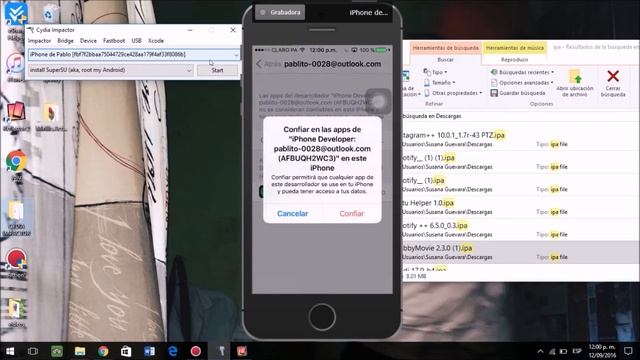Tap the iPhone home button
640x360 pixels.
(x=322, y=317)
